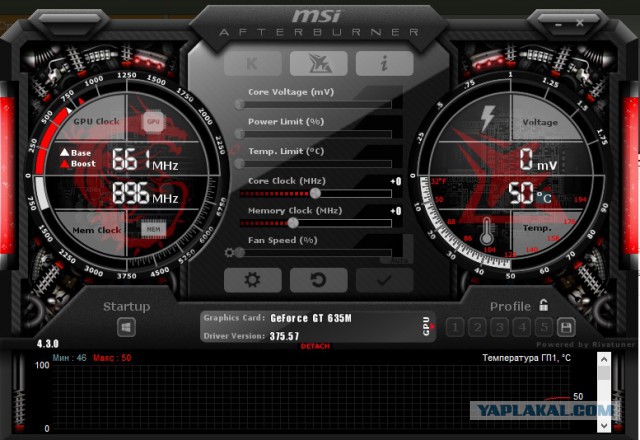Toggle Windows Startup icon button

[126, 327]
